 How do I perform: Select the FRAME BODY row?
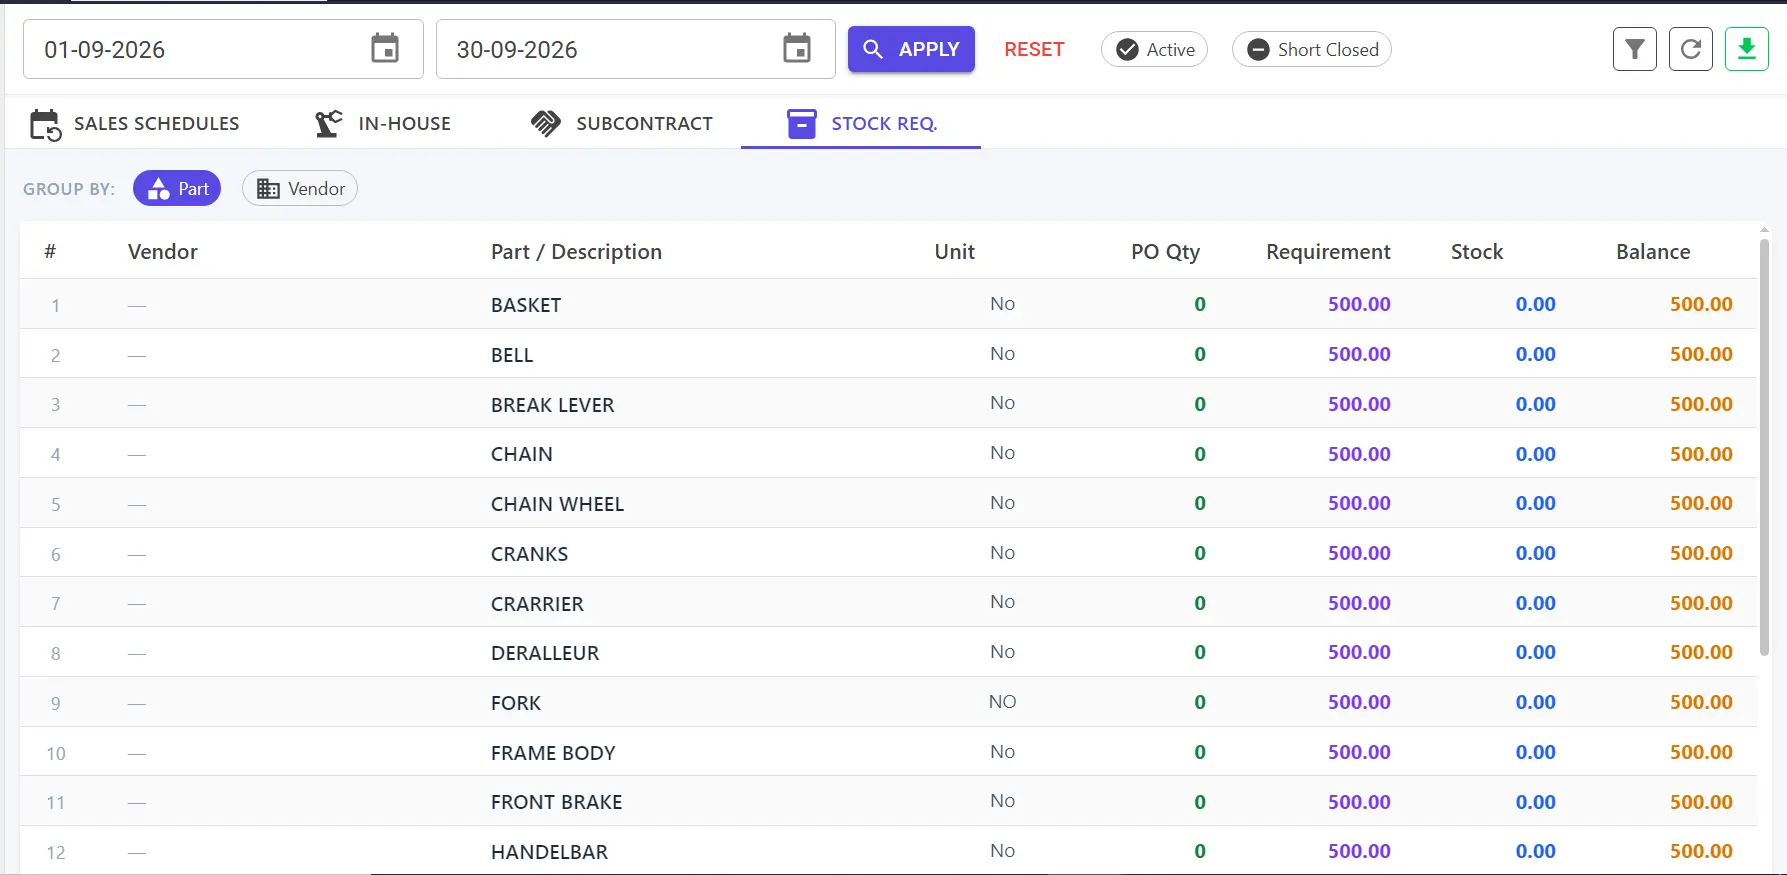[888, 752]
